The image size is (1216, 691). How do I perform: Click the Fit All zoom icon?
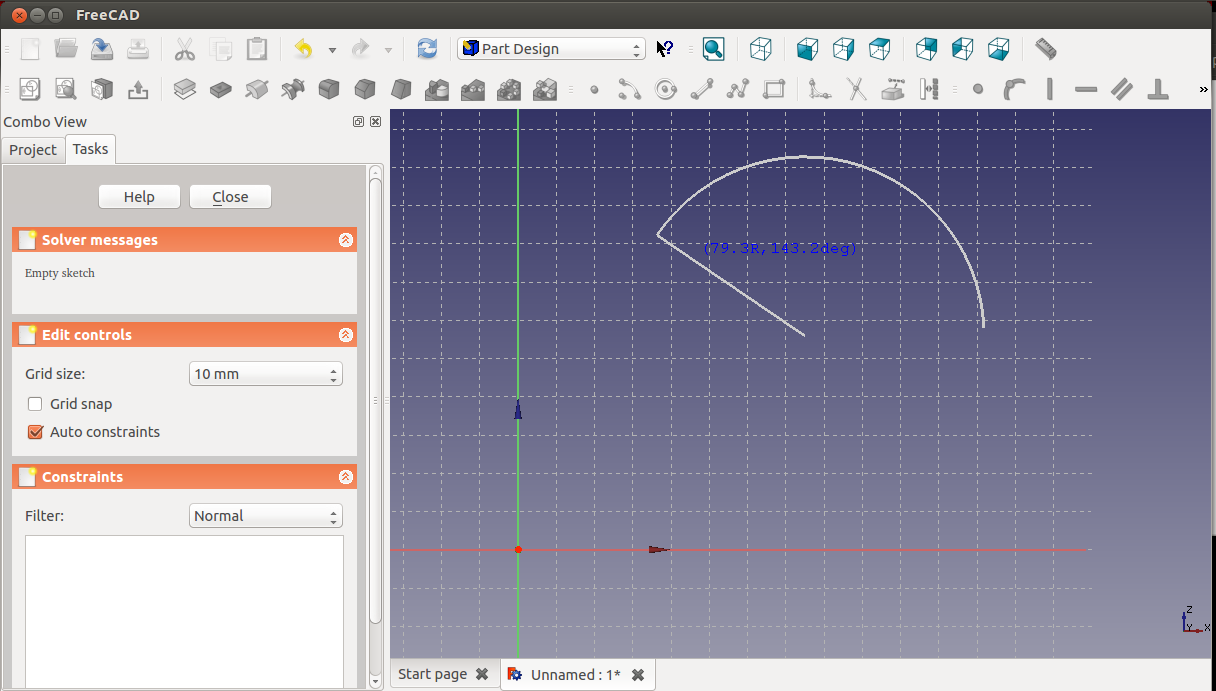point(713,49)
